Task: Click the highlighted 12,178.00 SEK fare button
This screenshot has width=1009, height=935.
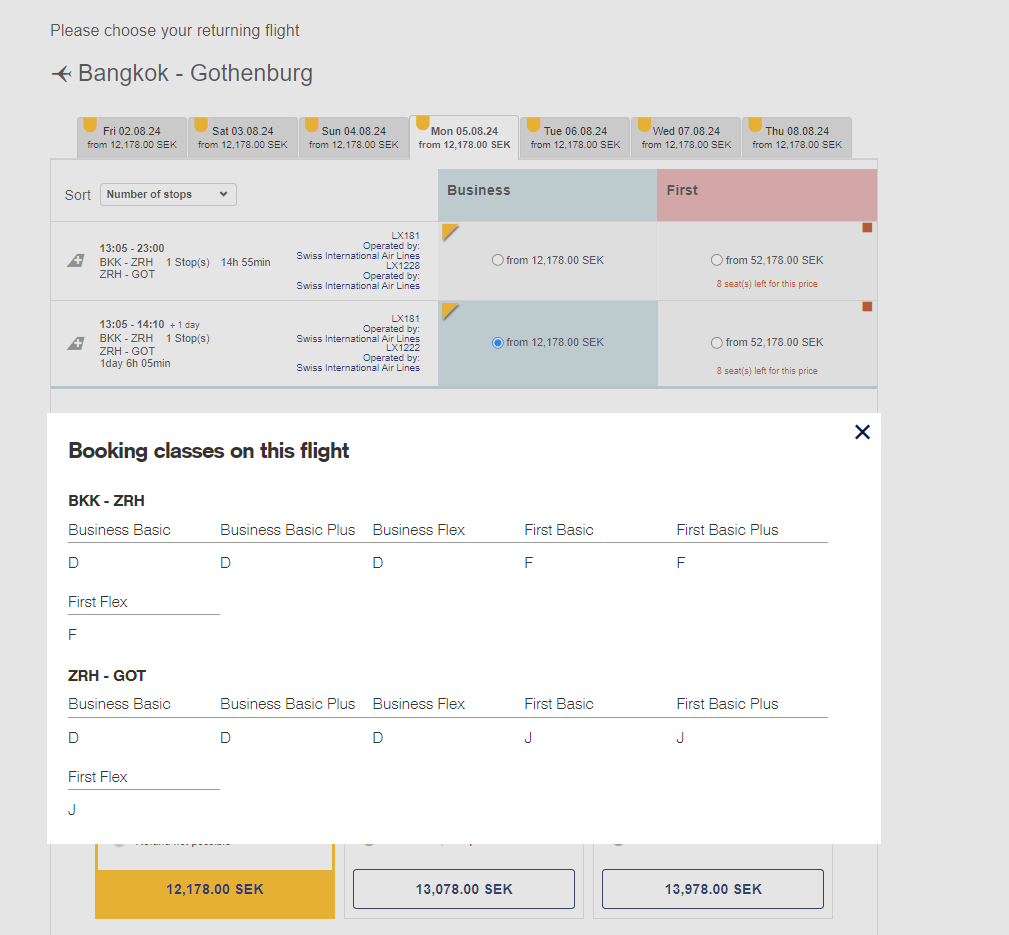Action: (x=214, y=889)
